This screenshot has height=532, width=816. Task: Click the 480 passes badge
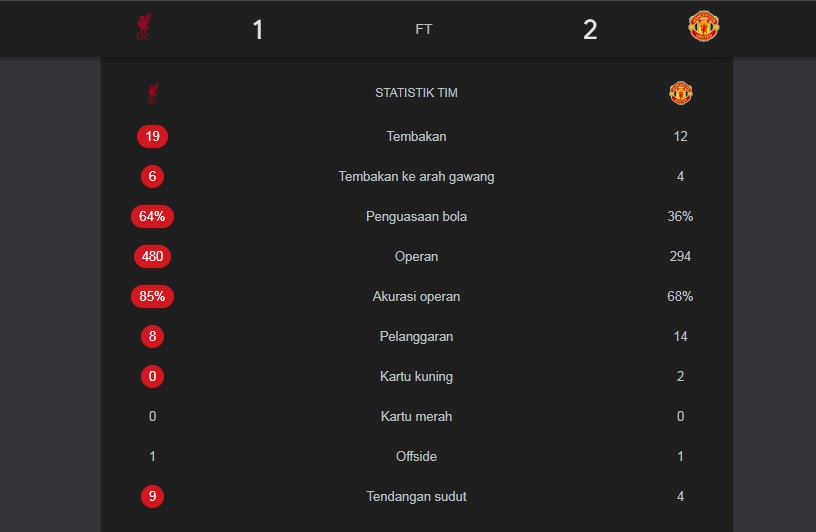(x=153, y=256)
